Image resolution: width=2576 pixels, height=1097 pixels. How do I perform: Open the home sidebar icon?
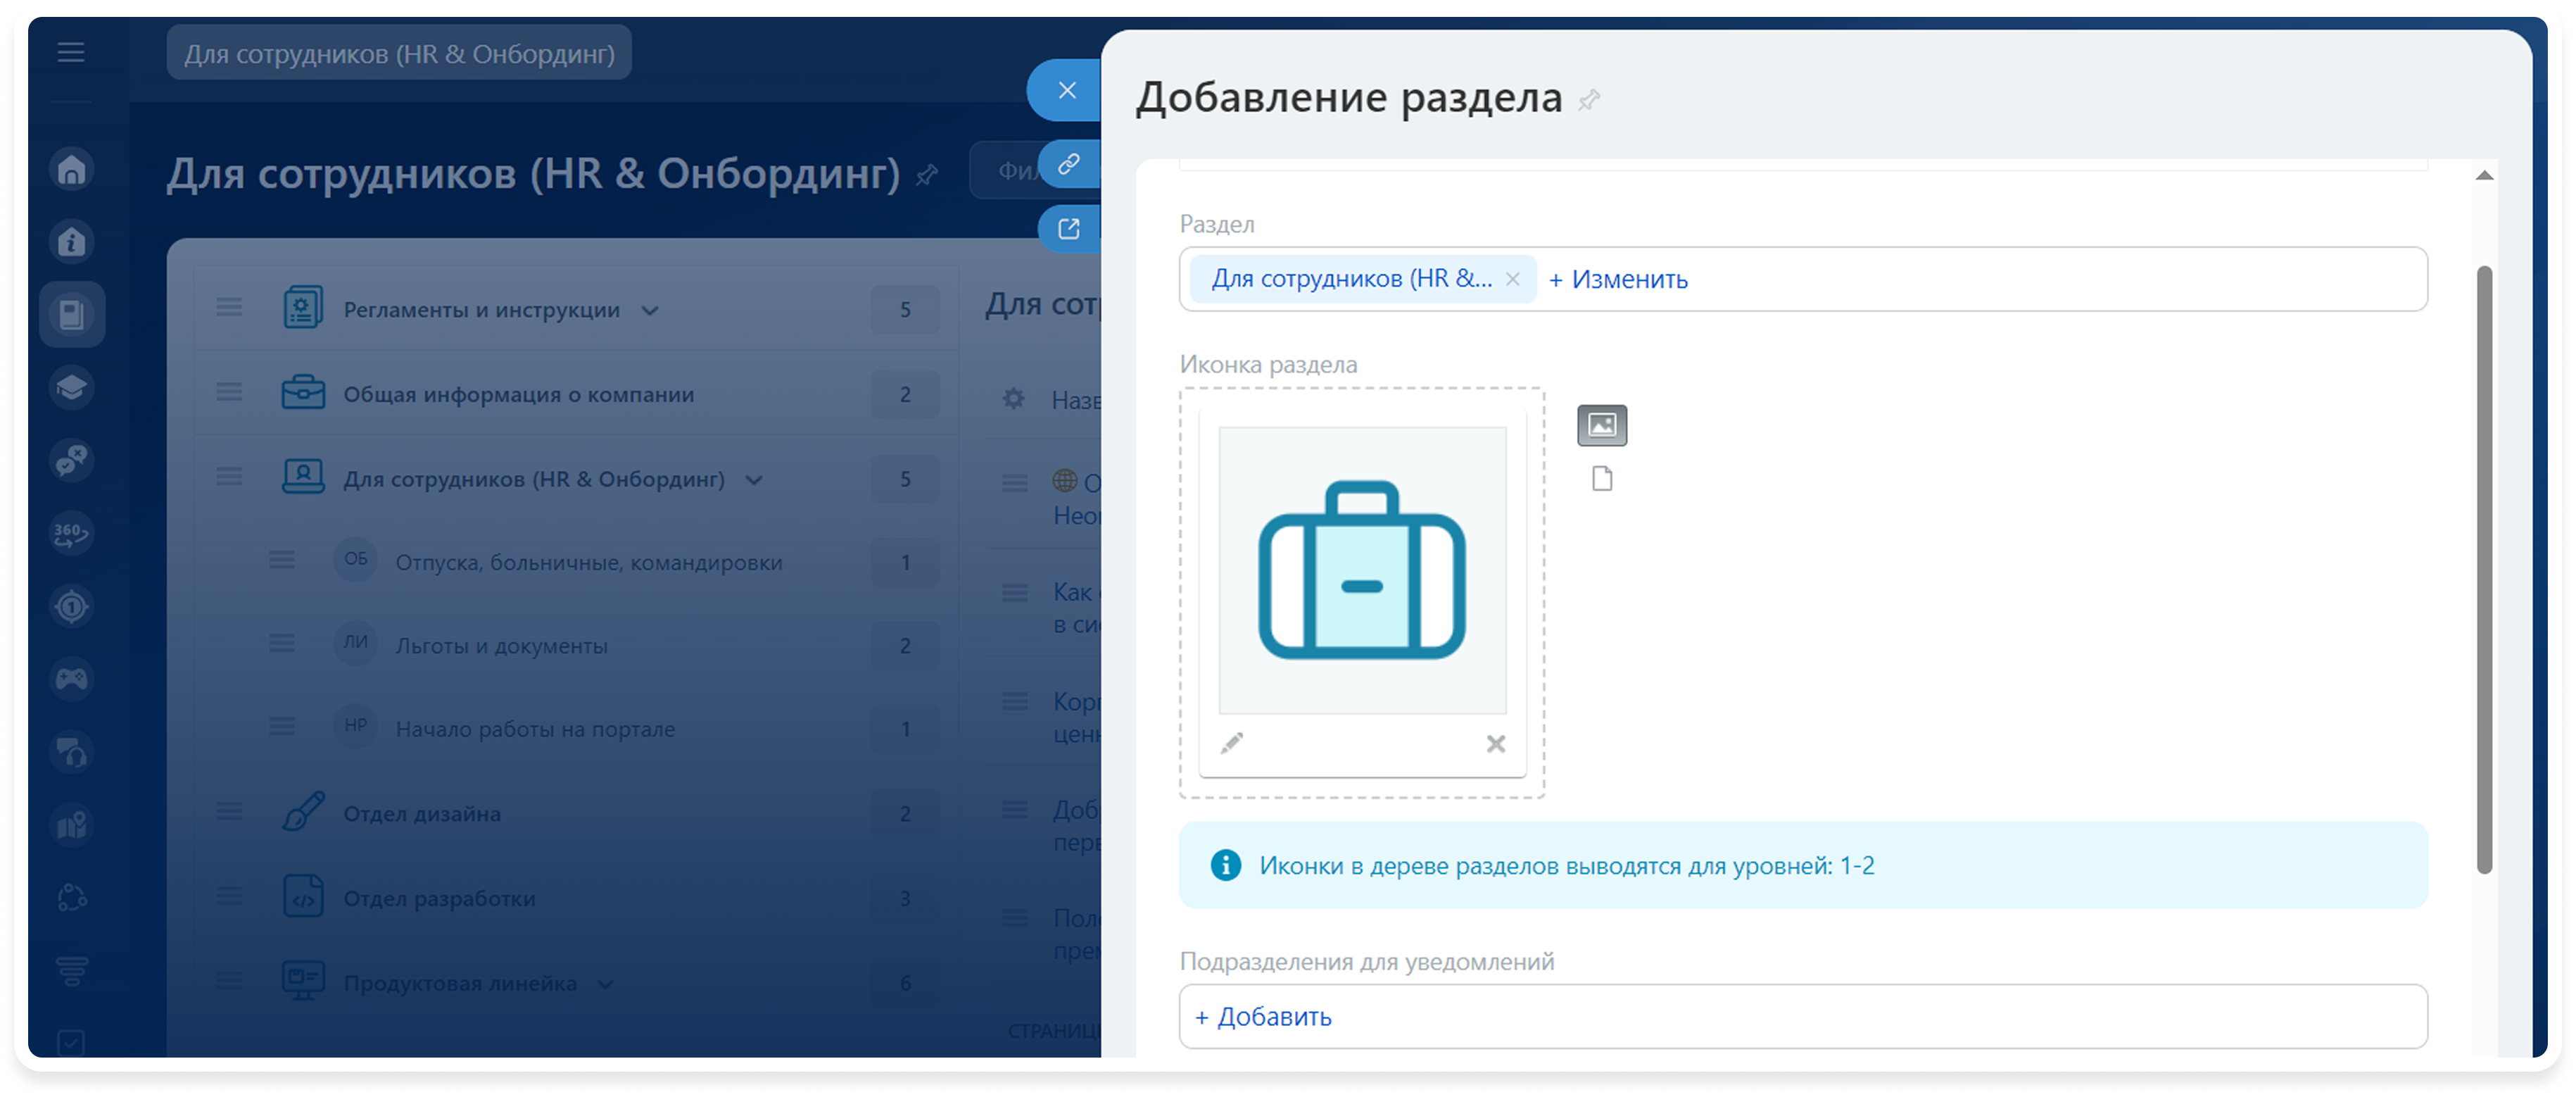[72, 168]
